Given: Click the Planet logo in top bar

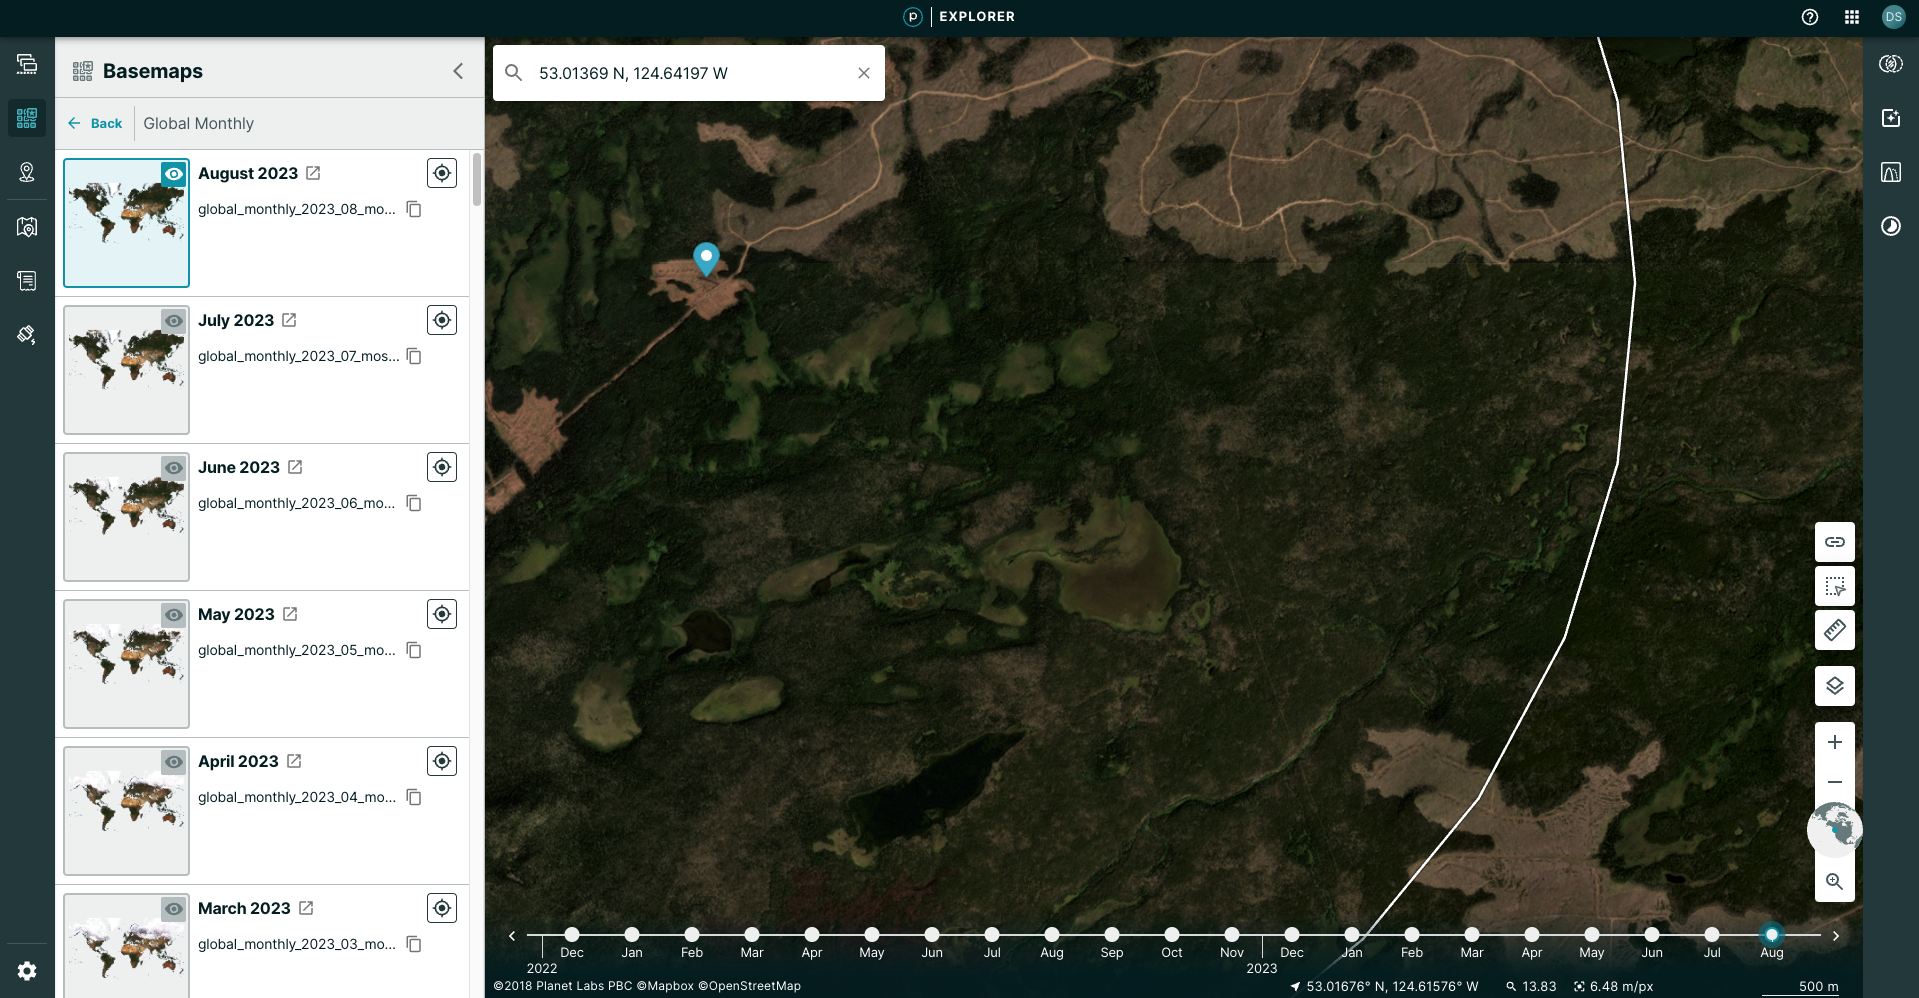Looking at the screenshot, I should point(912,17).
